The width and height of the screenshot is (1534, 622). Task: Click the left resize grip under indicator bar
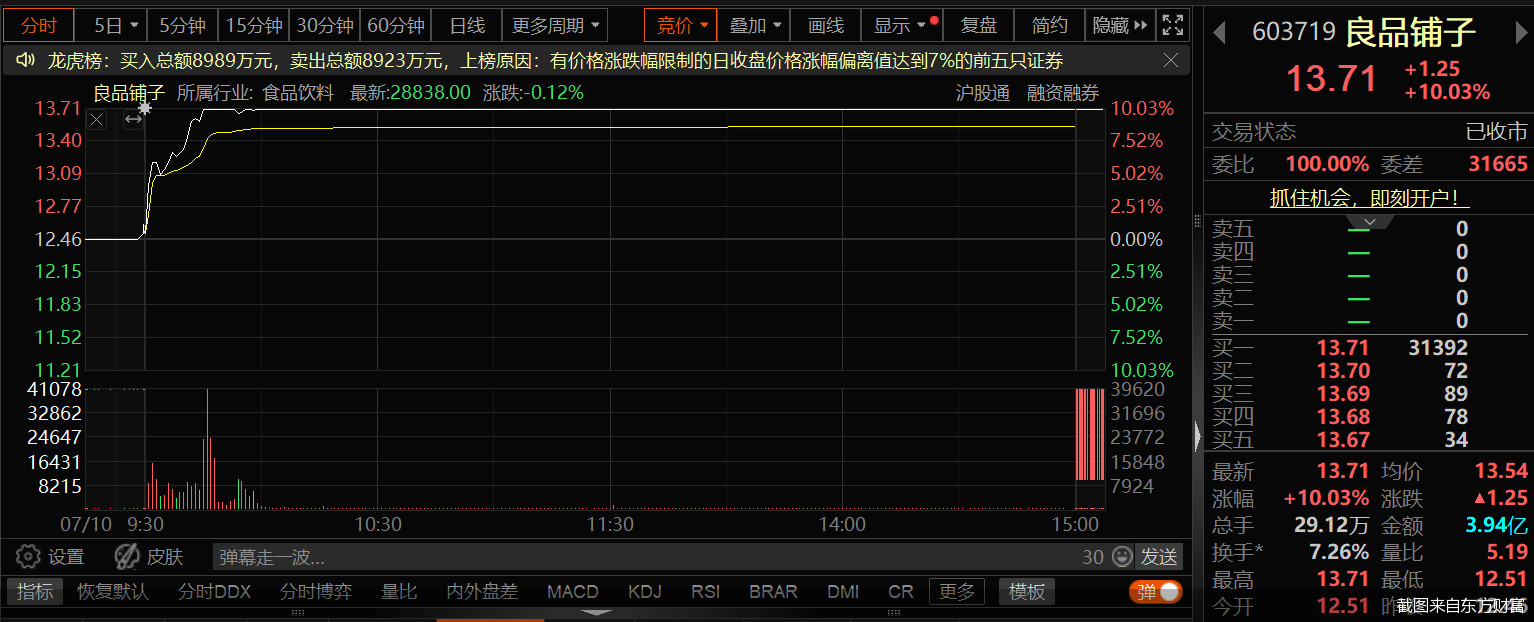tap(297, 612)
